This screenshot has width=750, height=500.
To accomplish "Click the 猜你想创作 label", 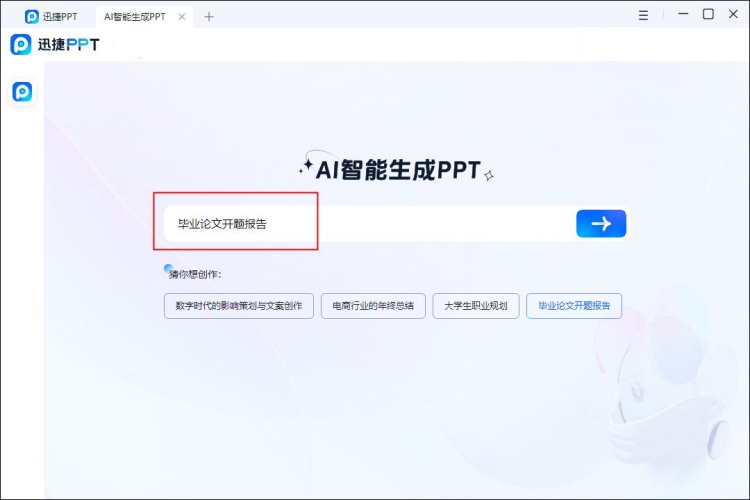I will 195,274.
